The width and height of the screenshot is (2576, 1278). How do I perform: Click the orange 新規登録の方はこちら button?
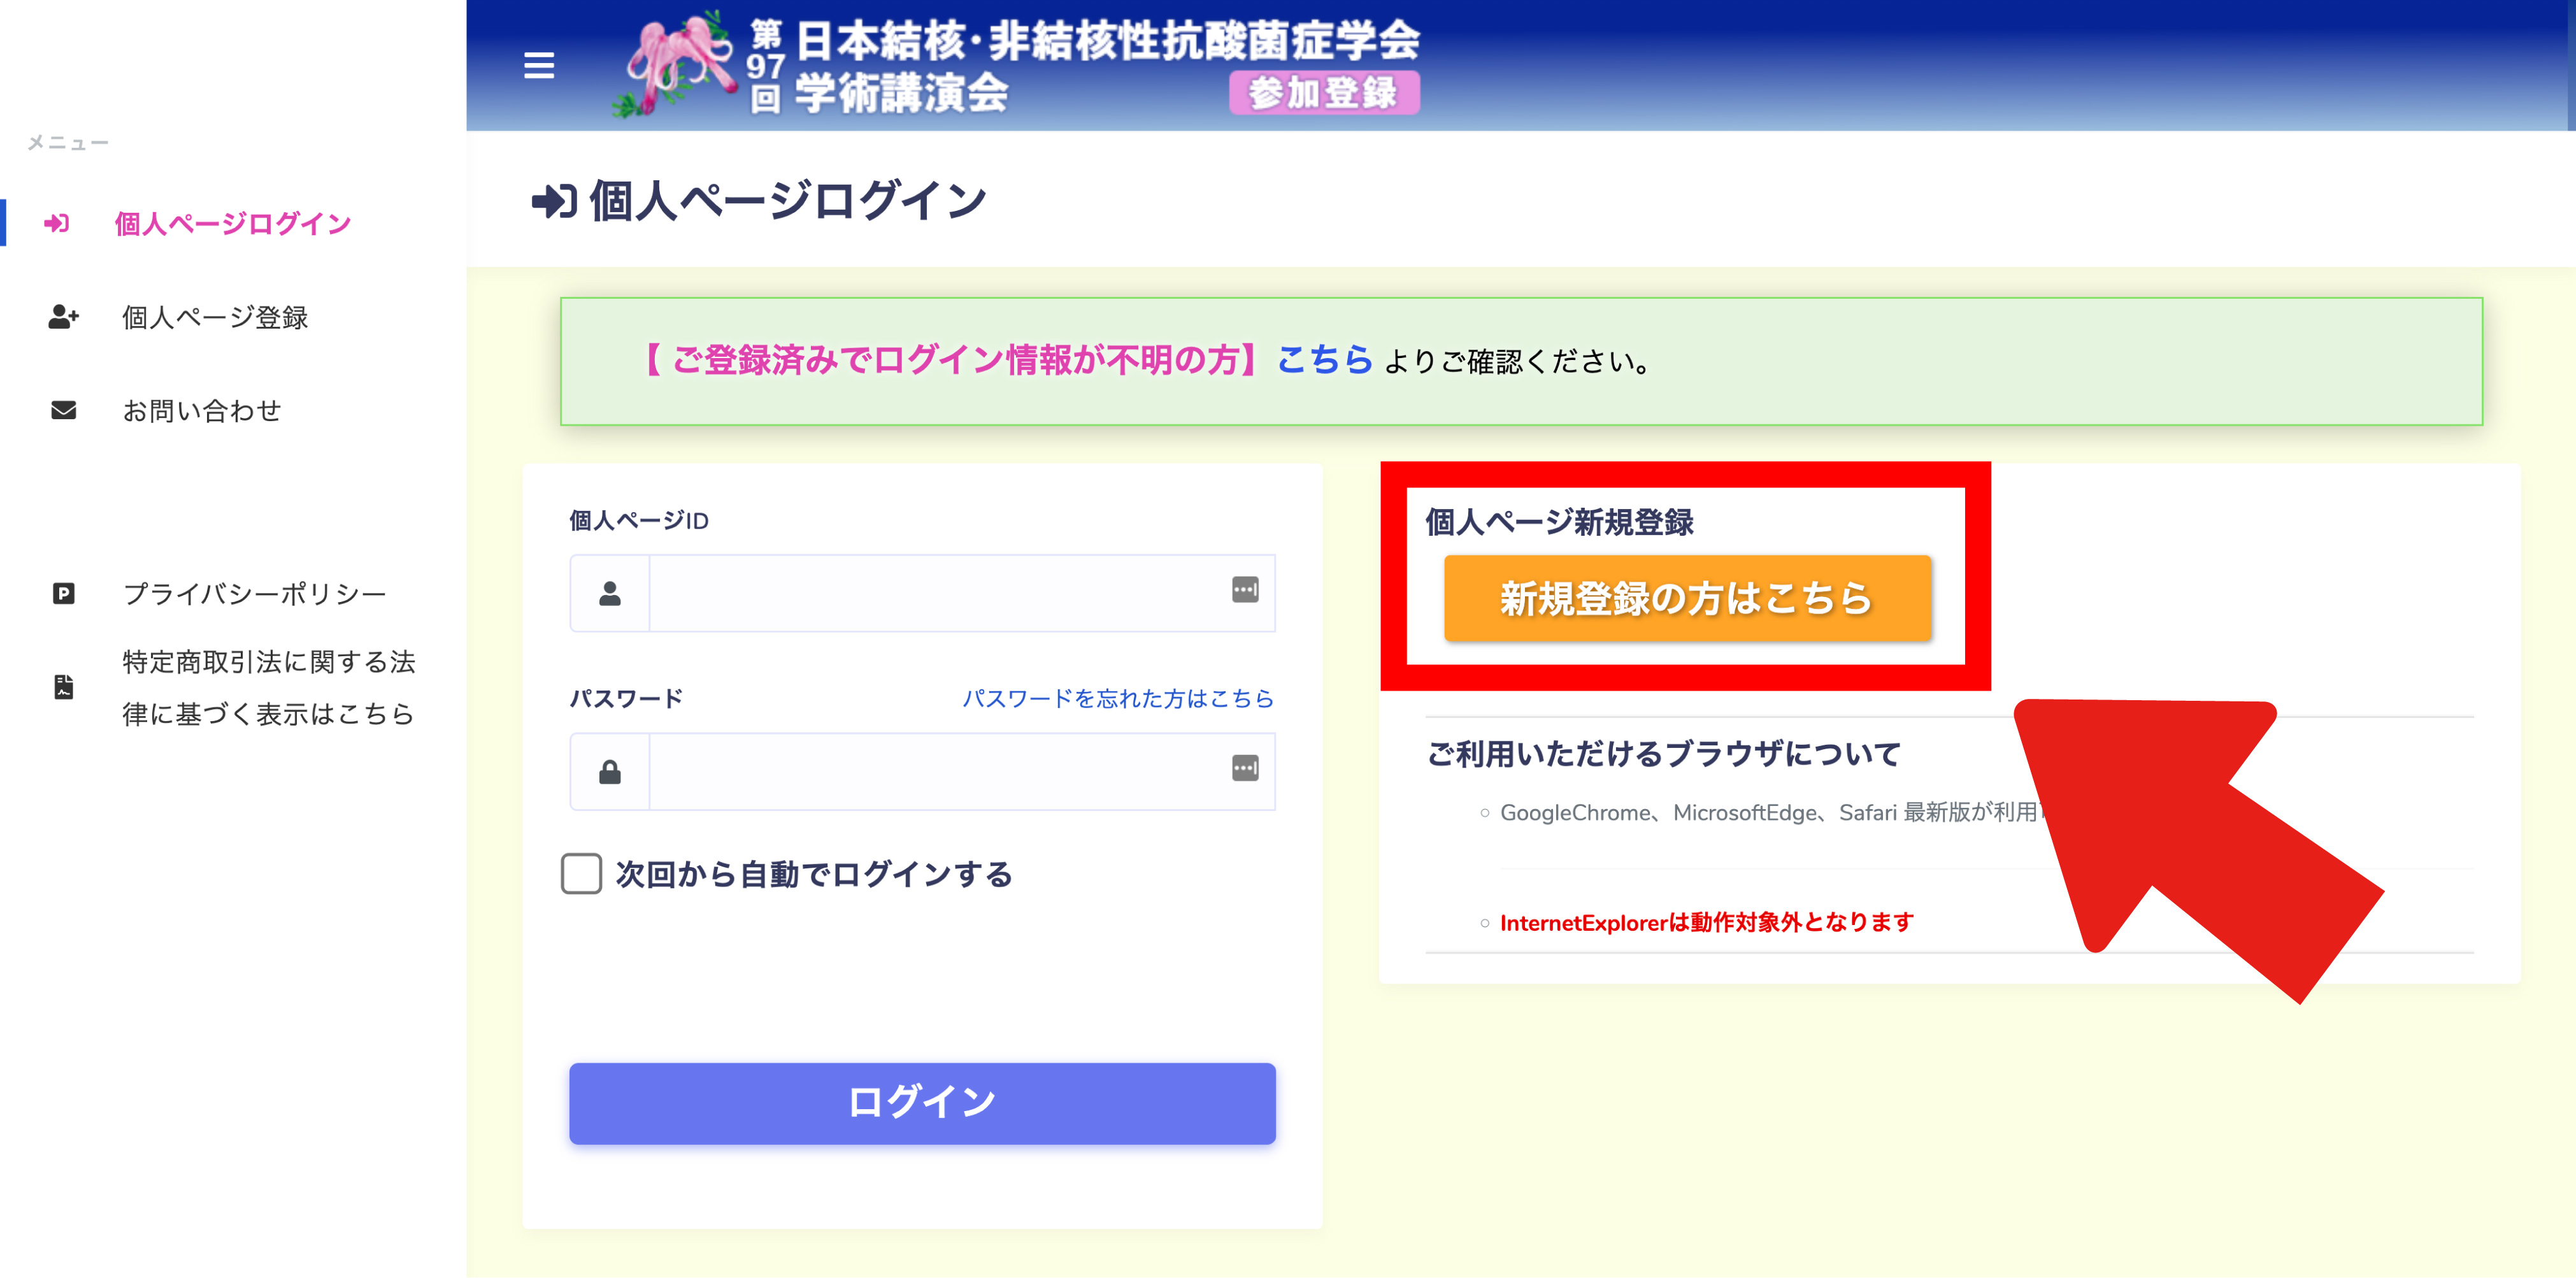pos(1687,598)
